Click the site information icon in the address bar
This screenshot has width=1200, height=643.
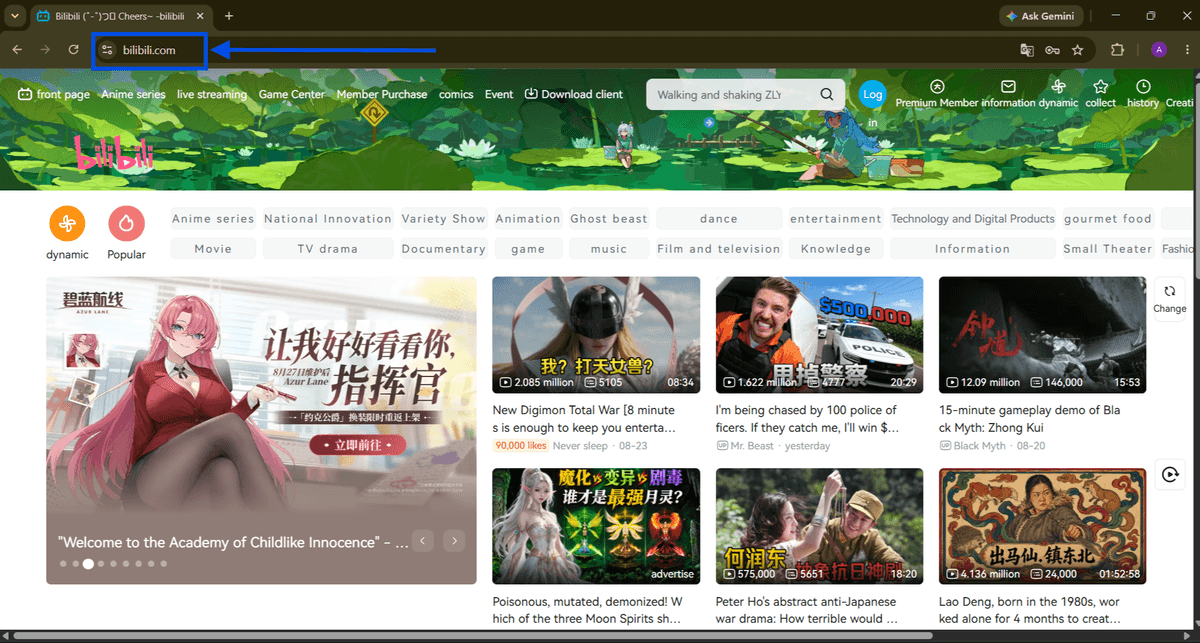pos(107,50)
